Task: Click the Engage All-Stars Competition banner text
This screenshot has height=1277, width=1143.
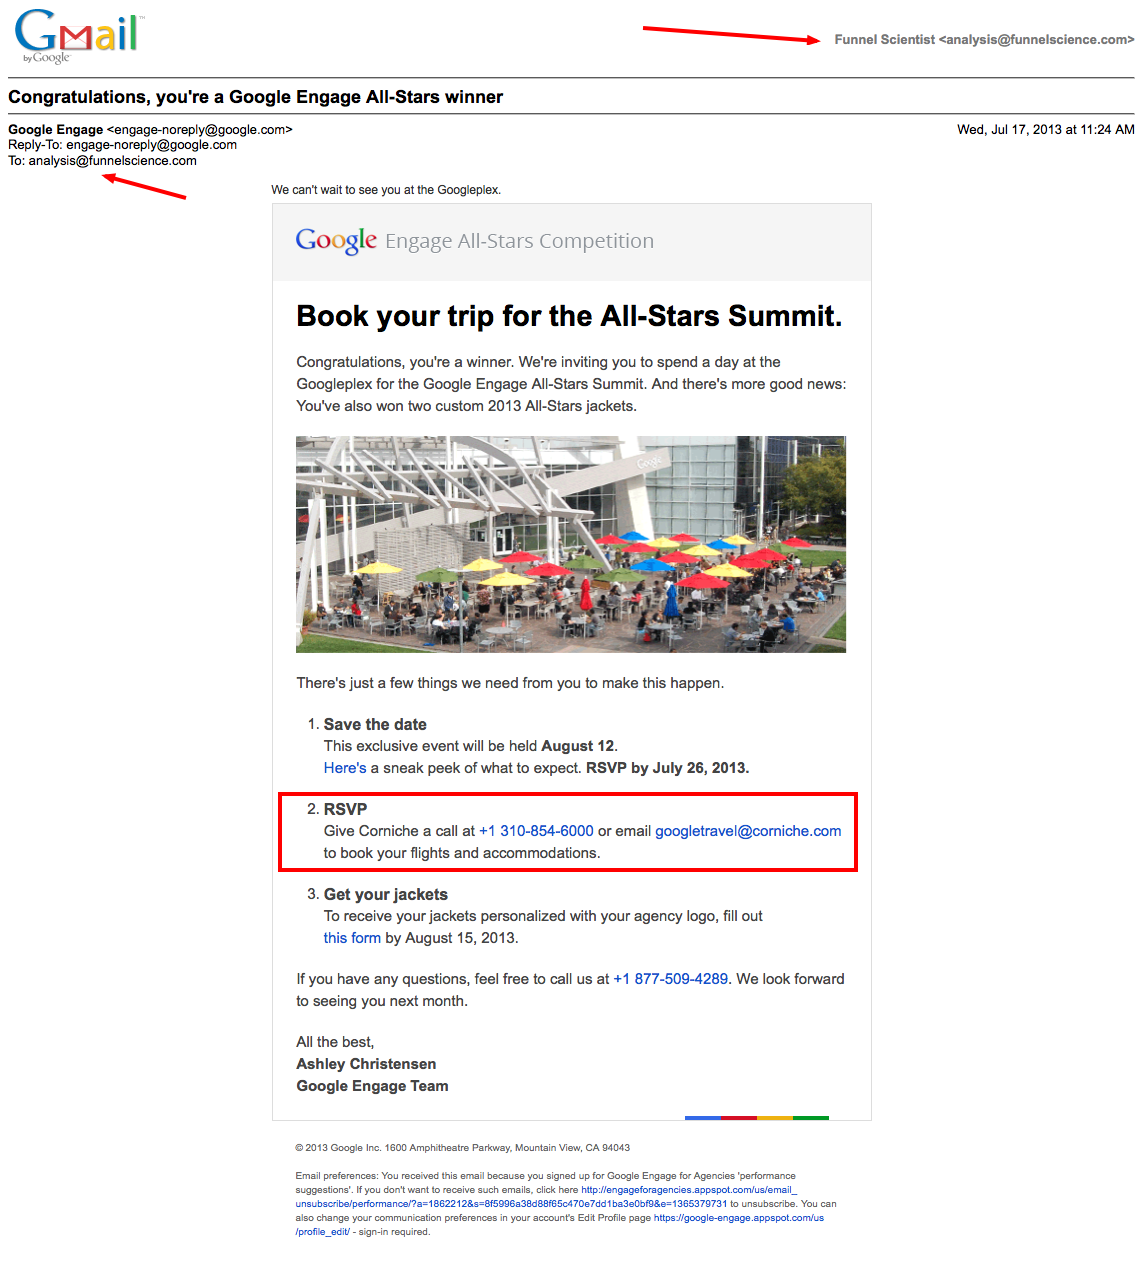Action: [519, 241]
